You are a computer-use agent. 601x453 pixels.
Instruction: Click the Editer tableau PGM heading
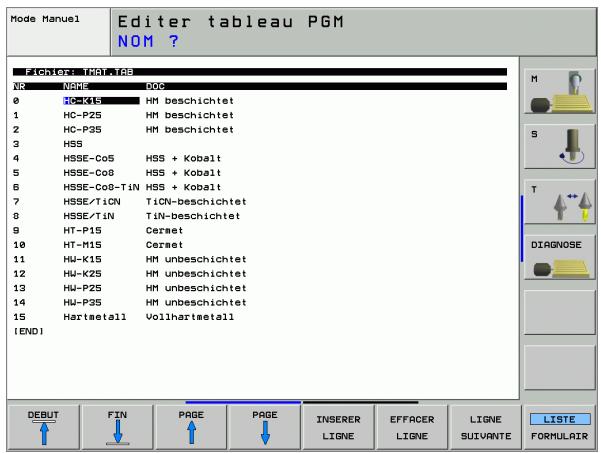tap(230, 21)
